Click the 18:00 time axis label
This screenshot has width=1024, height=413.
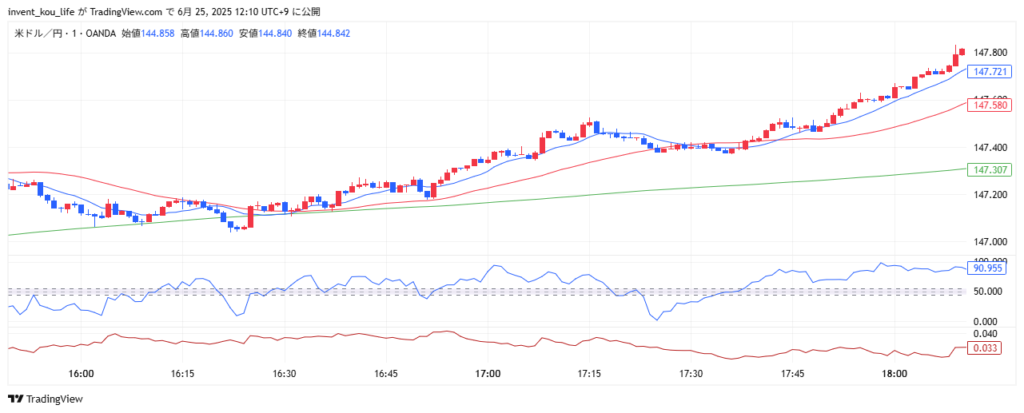coord(894,374)
